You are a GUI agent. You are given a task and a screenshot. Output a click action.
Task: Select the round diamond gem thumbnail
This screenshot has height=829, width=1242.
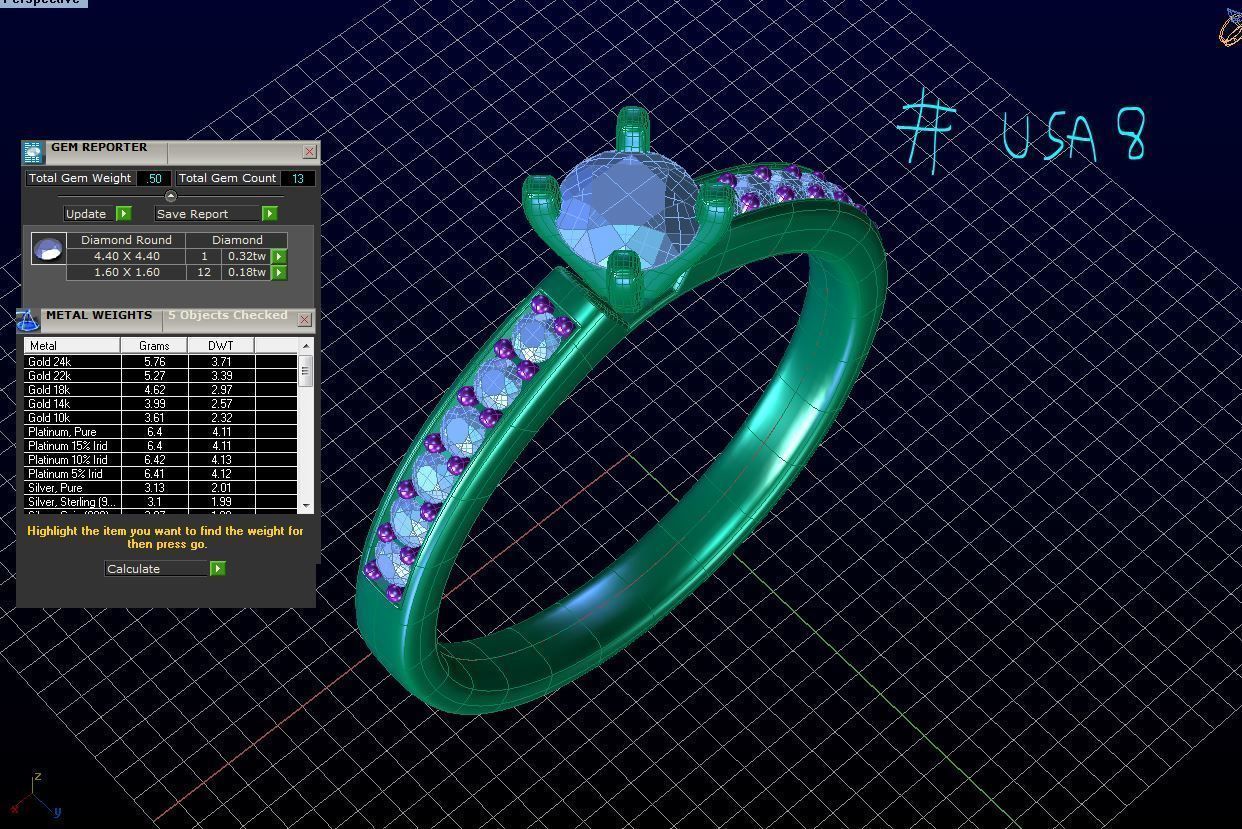click(x=49, y=249)
